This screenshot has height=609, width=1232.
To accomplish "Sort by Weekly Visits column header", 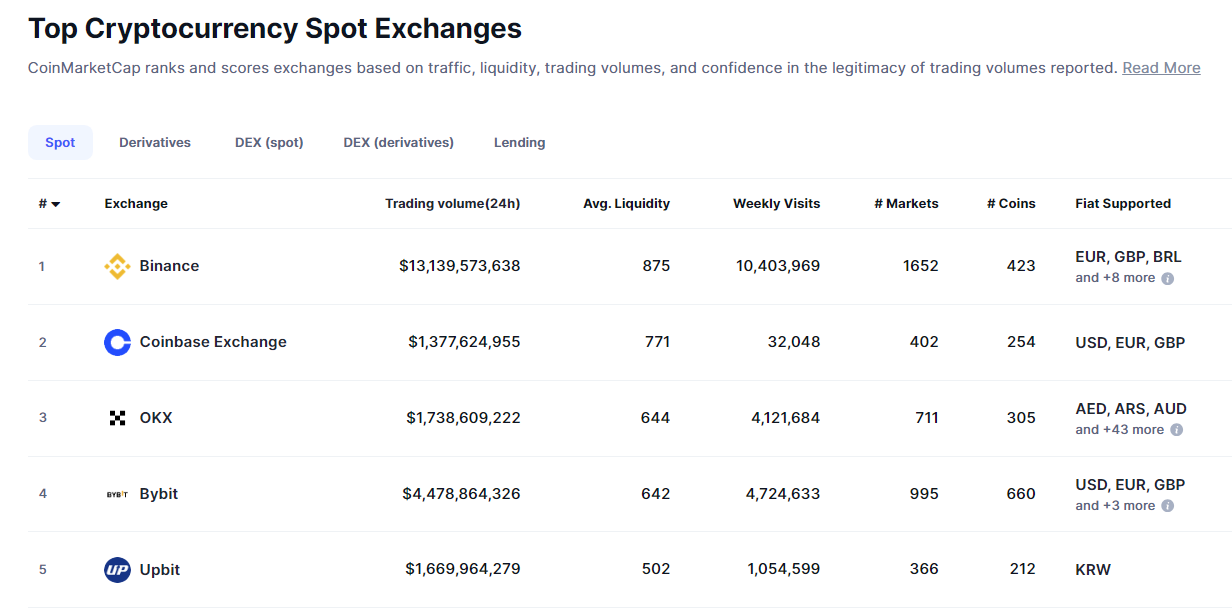I will 777,204.
